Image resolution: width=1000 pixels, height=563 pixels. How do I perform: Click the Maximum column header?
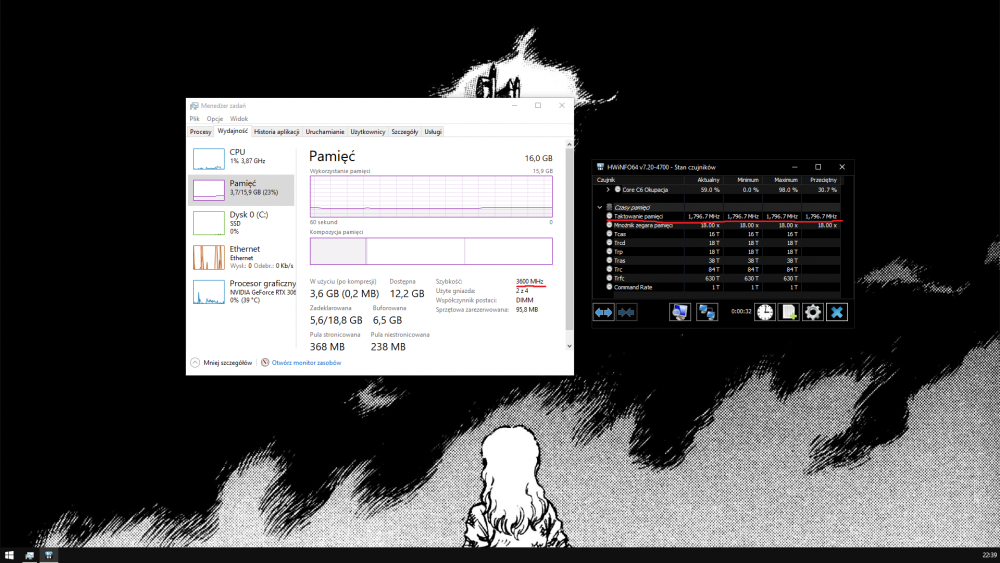782,180
